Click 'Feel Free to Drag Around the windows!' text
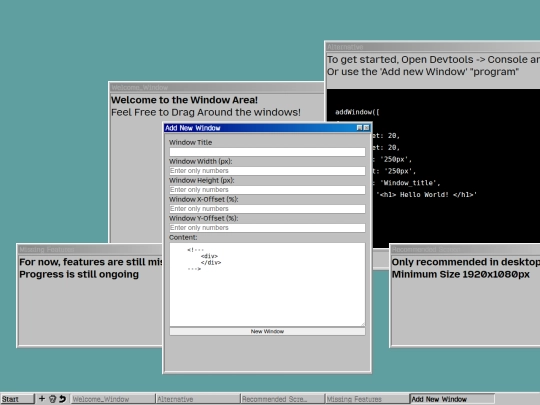This screenshot has height=405, width=540. tap(206, 112)
